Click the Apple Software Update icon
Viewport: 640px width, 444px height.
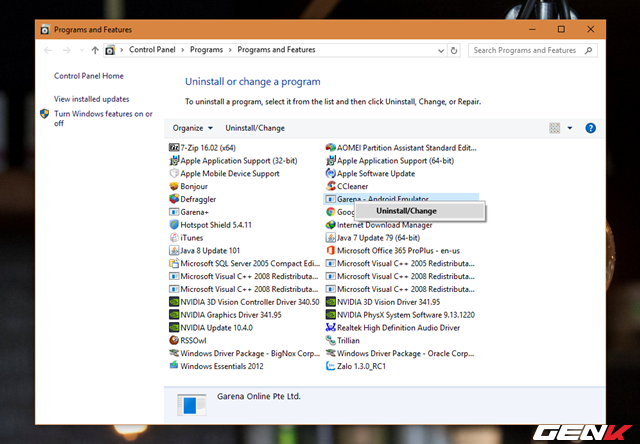[330, 173]
